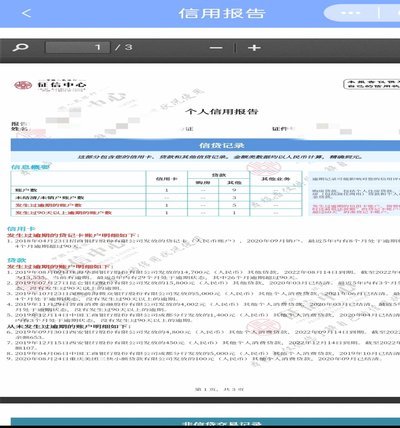Click 从未发生过逾期的账户明细如下 heading
The height and width of the screenshot is (428, 400).
[69, 326]
